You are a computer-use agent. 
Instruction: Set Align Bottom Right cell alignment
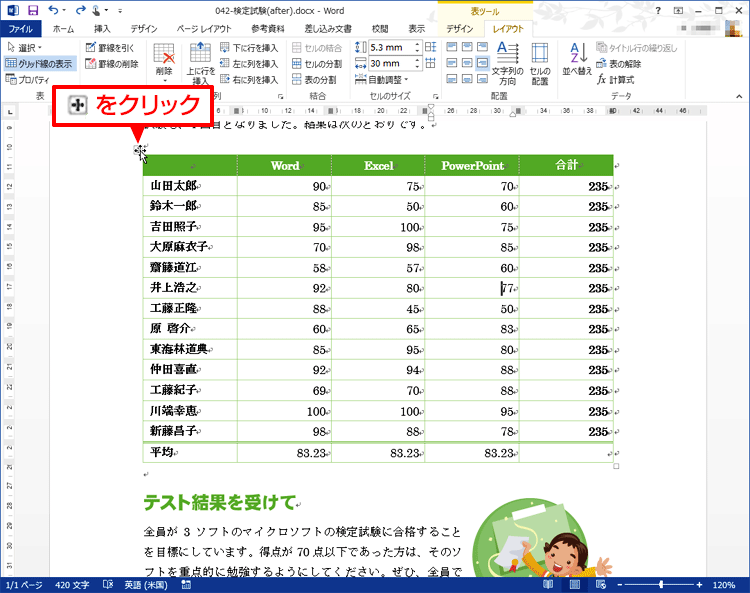click(x=483, y=78)
